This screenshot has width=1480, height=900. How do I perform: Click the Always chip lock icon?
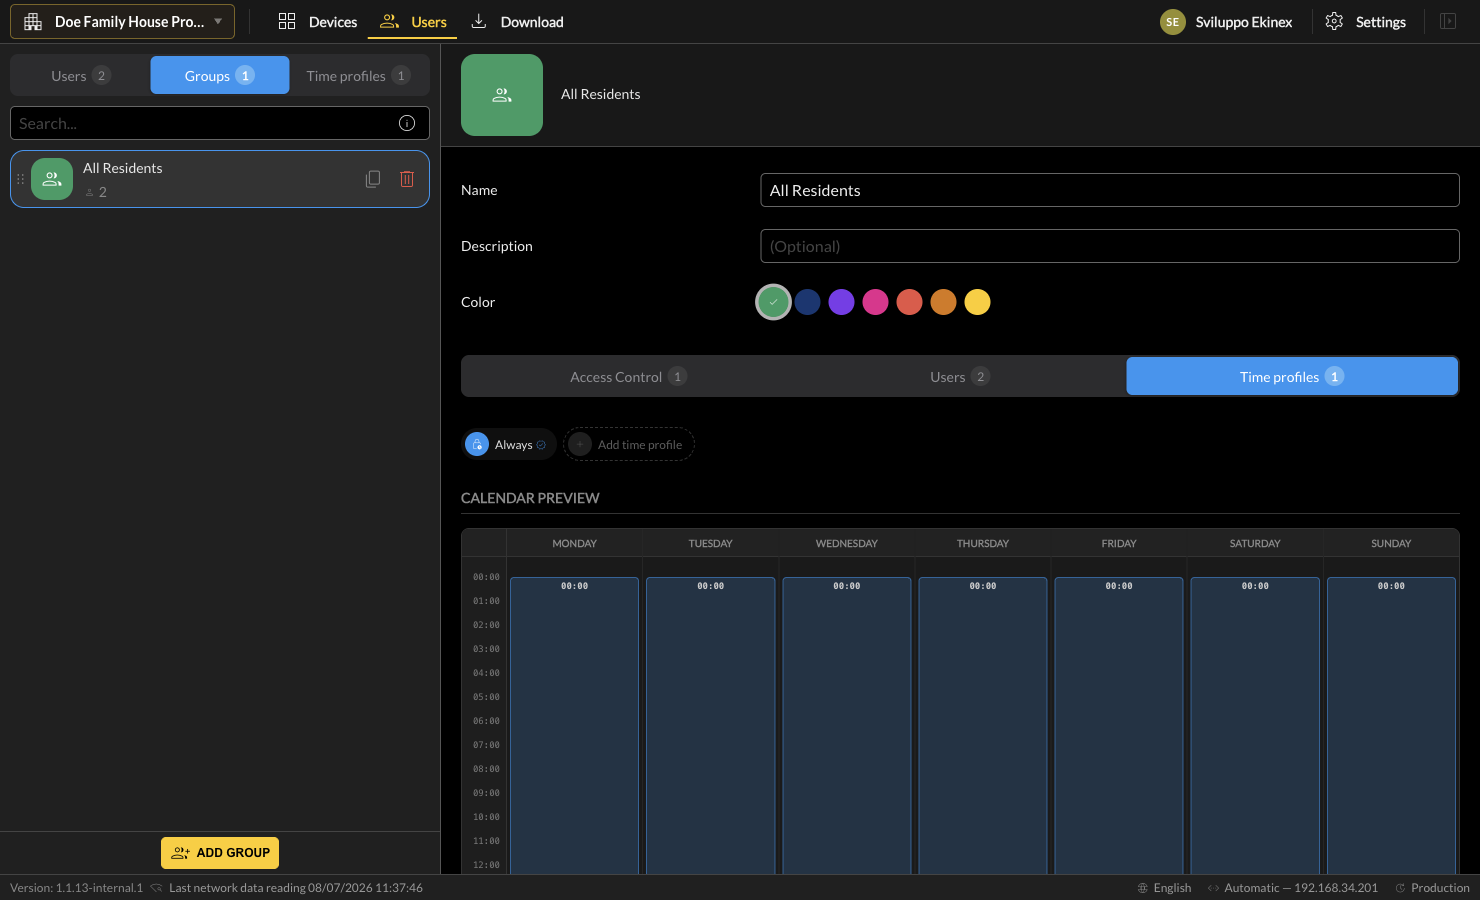tap(477, 444)
